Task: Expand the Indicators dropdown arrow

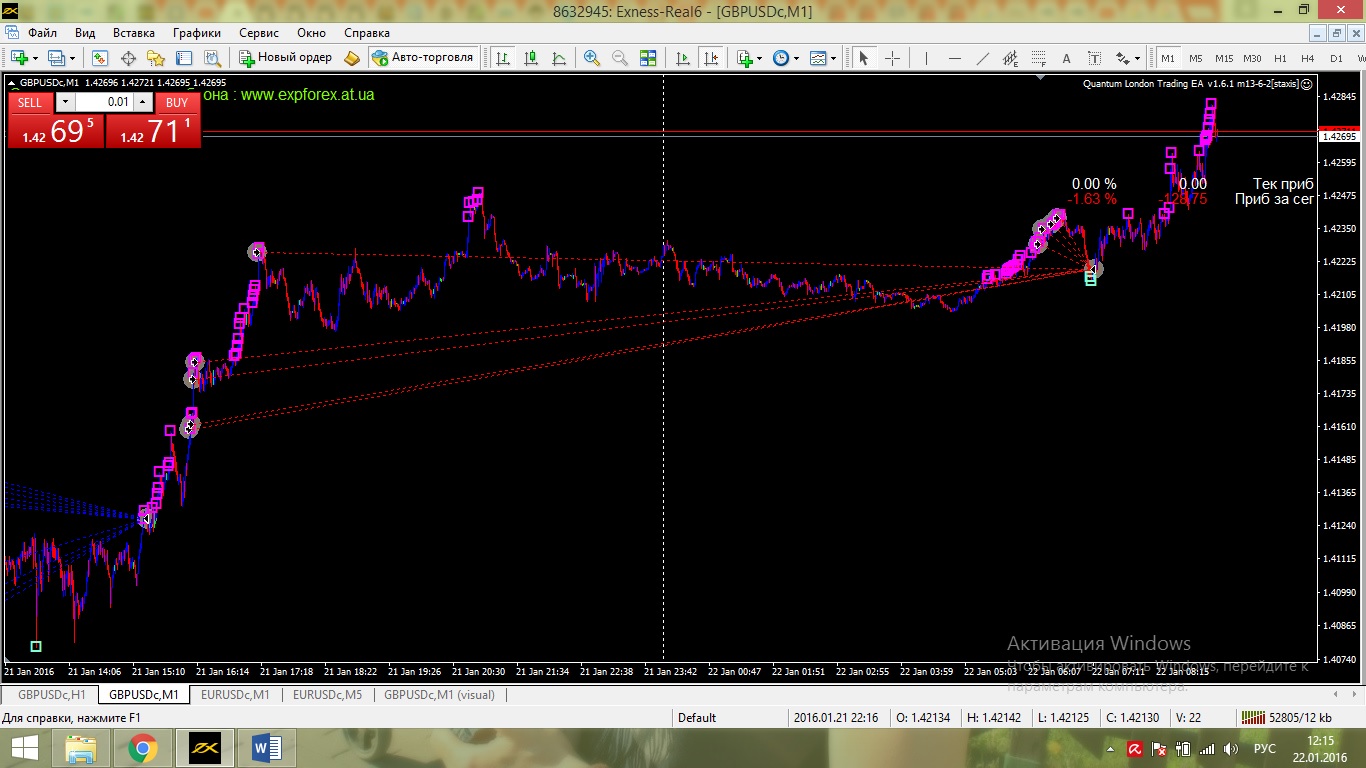Action: [x=759, y=58]
